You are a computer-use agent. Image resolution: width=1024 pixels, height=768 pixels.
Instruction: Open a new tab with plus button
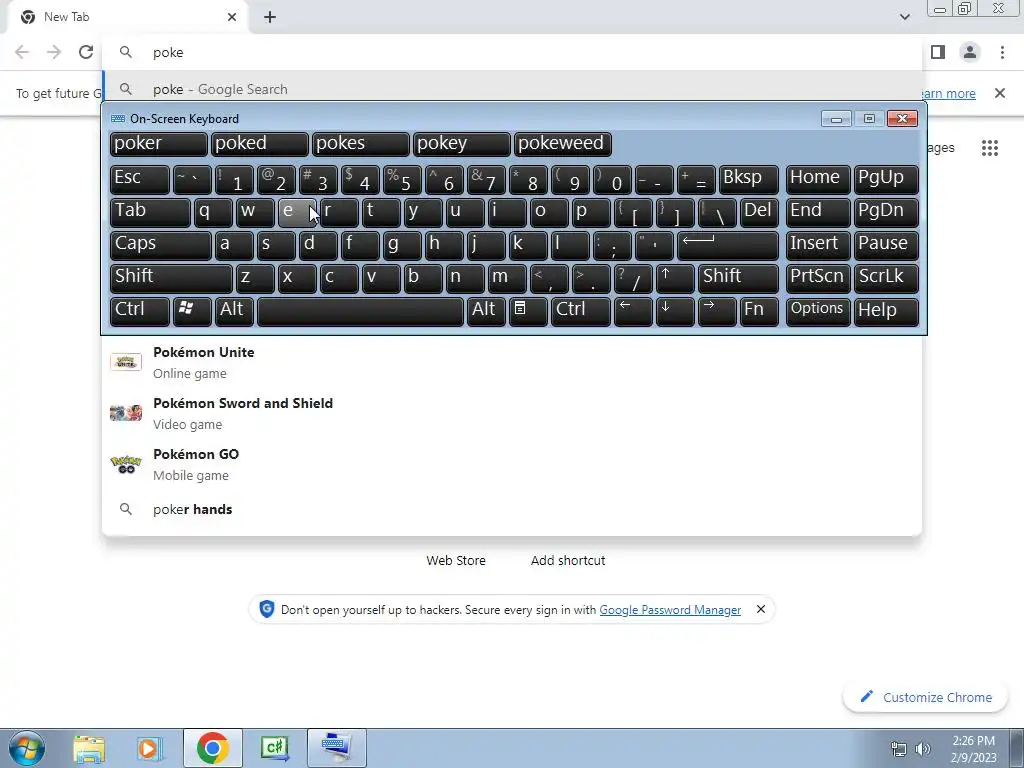point(270,17)
